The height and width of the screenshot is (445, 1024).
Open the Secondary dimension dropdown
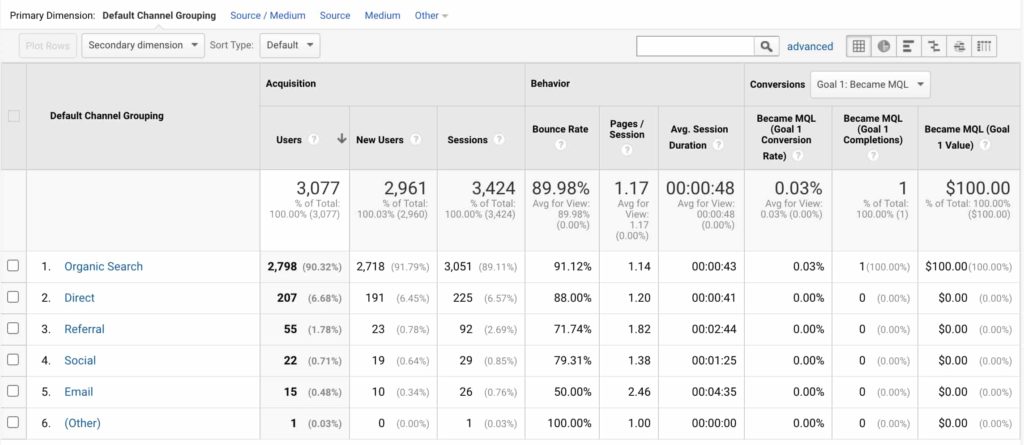pos(142,45)
